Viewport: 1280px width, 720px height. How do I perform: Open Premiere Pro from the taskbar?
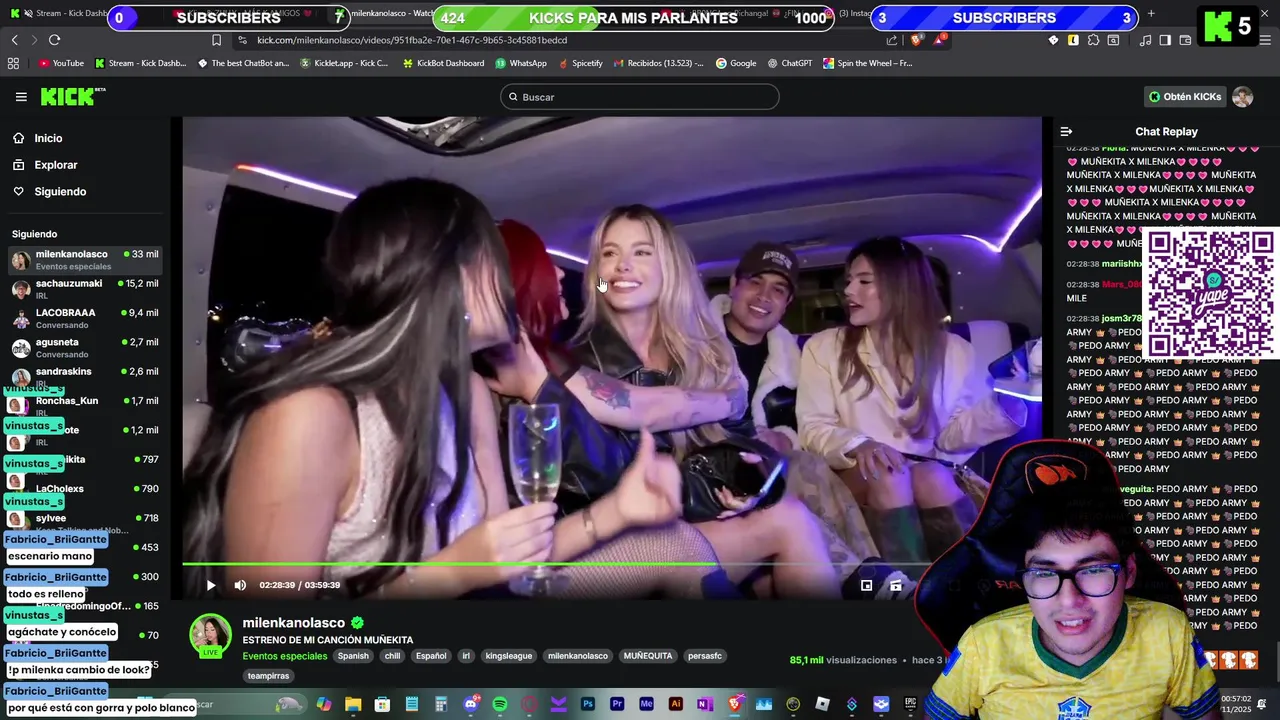coord(617,705)
